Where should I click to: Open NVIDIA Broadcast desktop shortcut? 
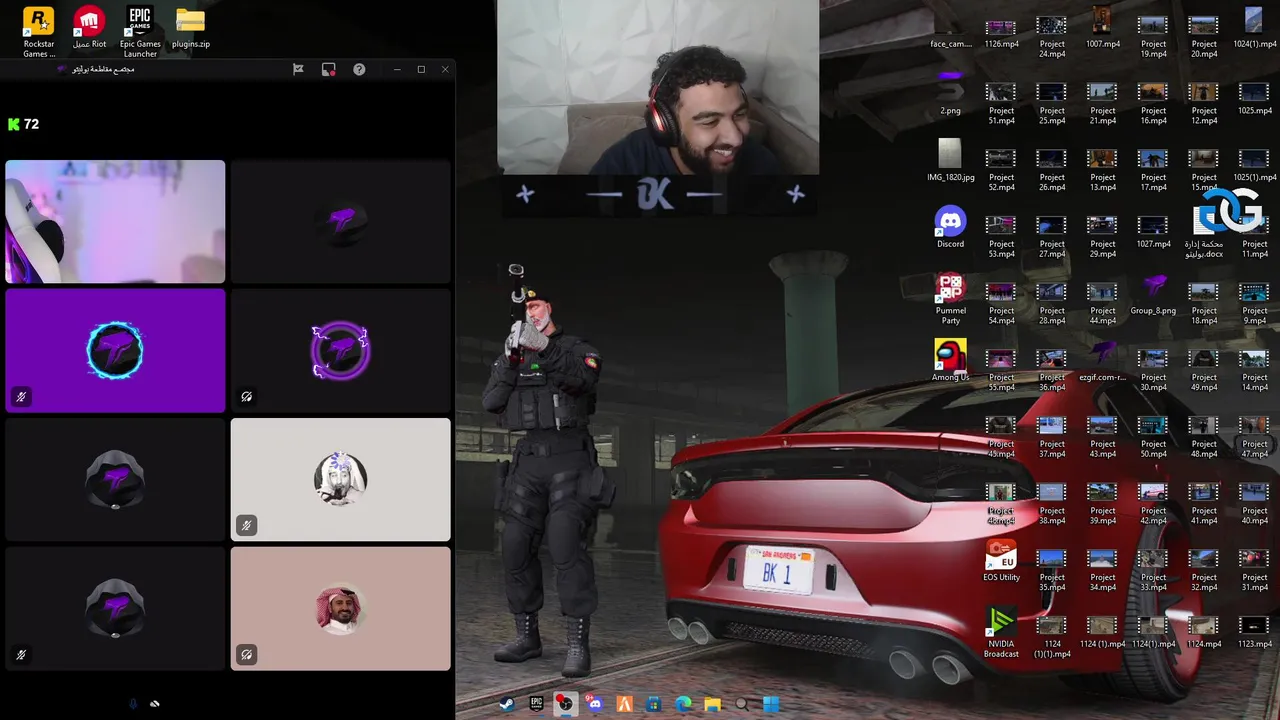coord(1001,632)
